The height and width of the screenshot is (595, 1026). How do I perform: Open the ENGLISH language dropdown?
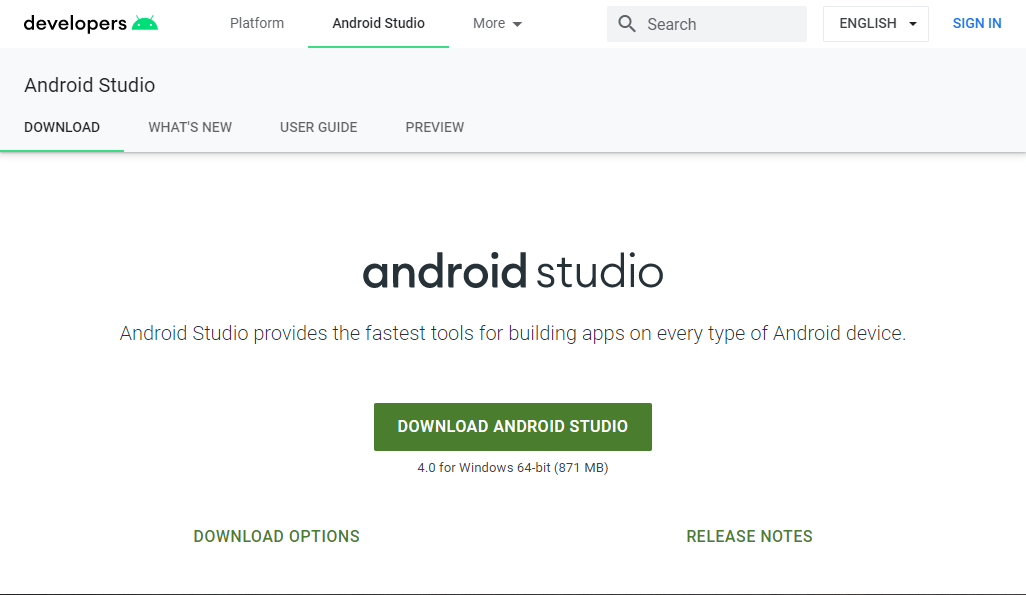coord(876,24)
